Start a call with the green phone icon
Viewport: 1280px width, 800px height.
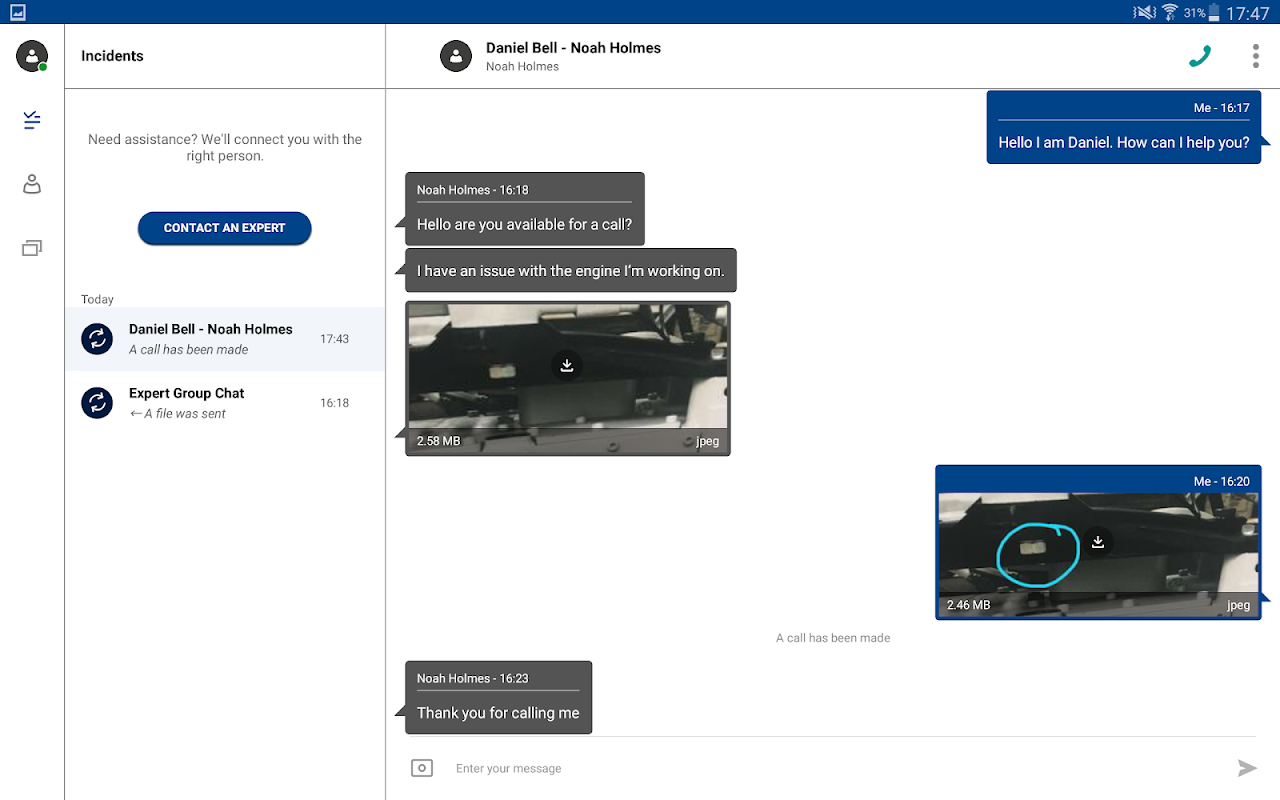click(x=1200, y=56)
